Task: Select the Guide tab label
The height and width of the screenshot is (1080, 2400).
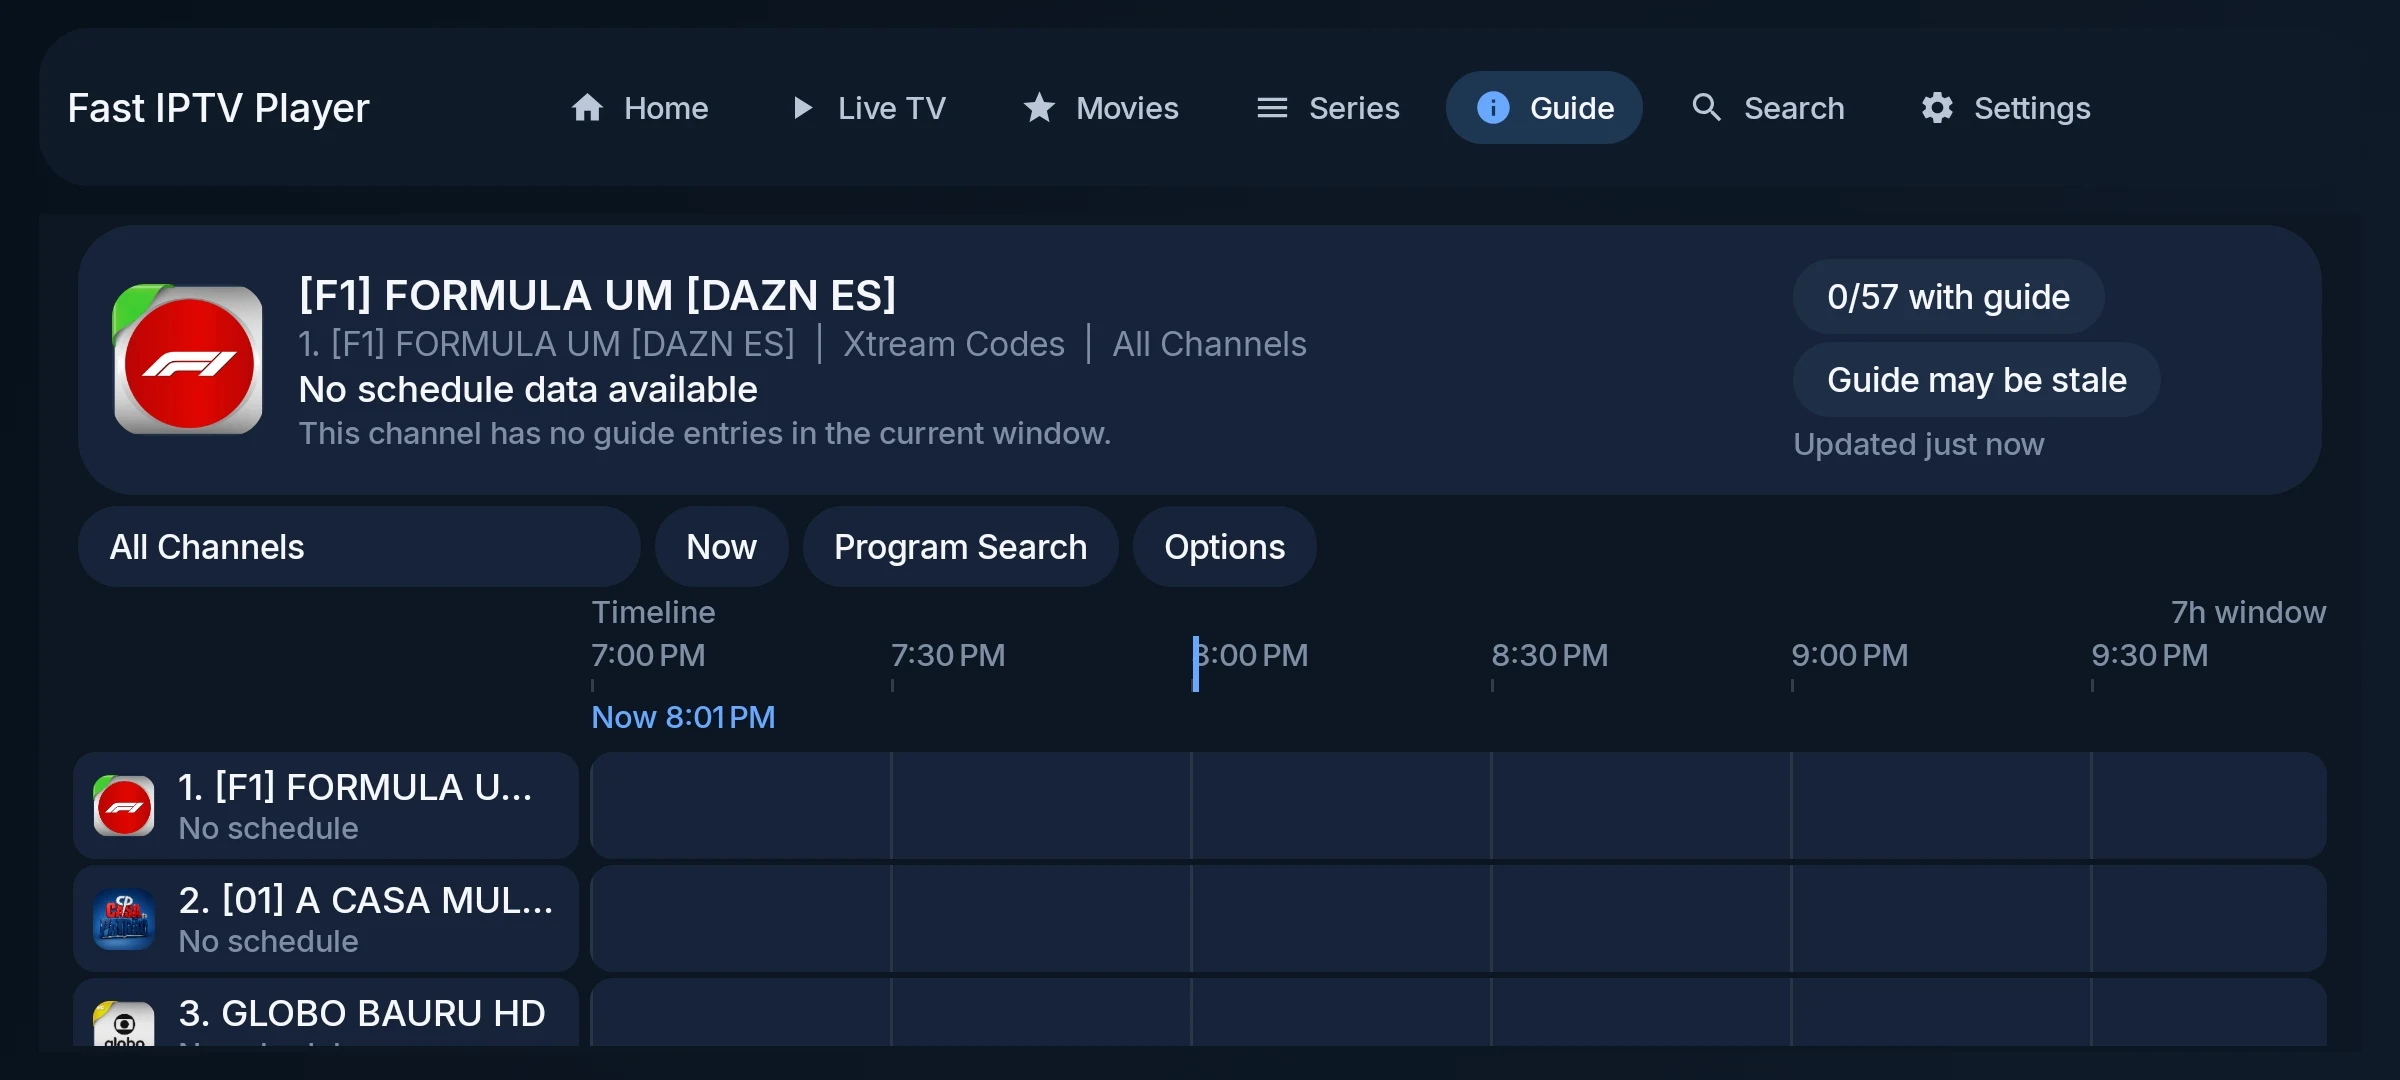Action: click(x=1572, y=108)
